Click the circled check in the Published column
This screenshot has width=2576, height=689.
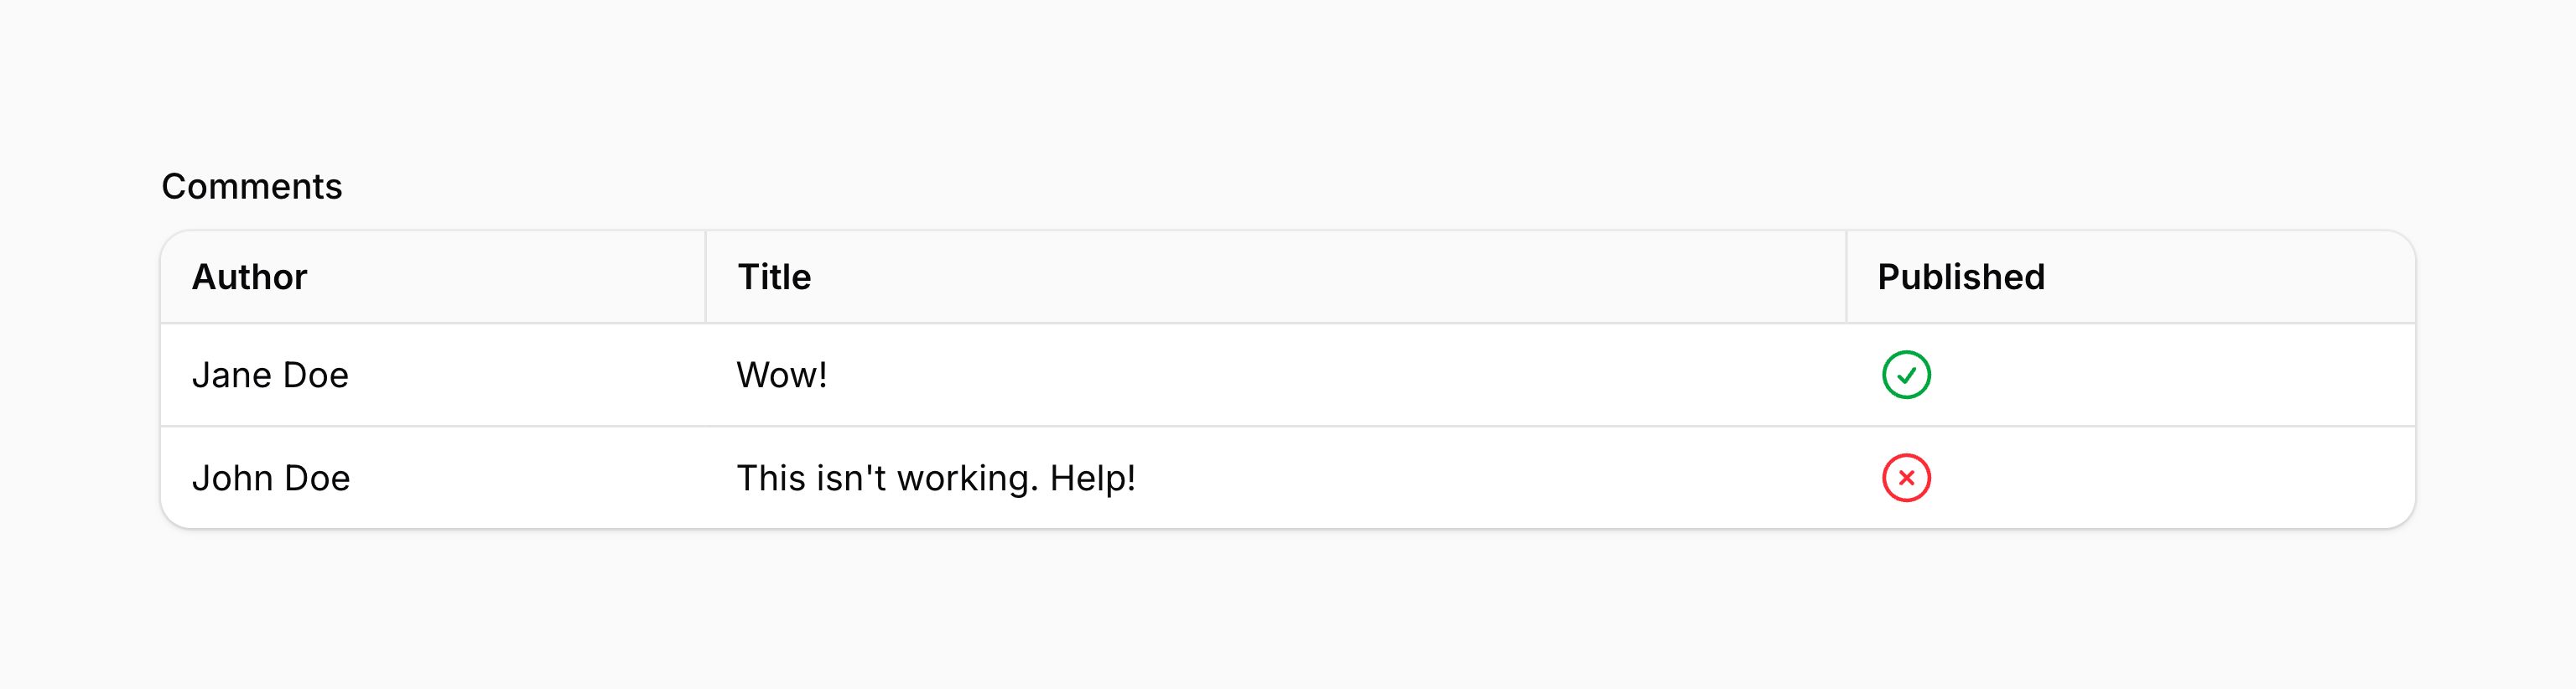(x=1906, y=375)
